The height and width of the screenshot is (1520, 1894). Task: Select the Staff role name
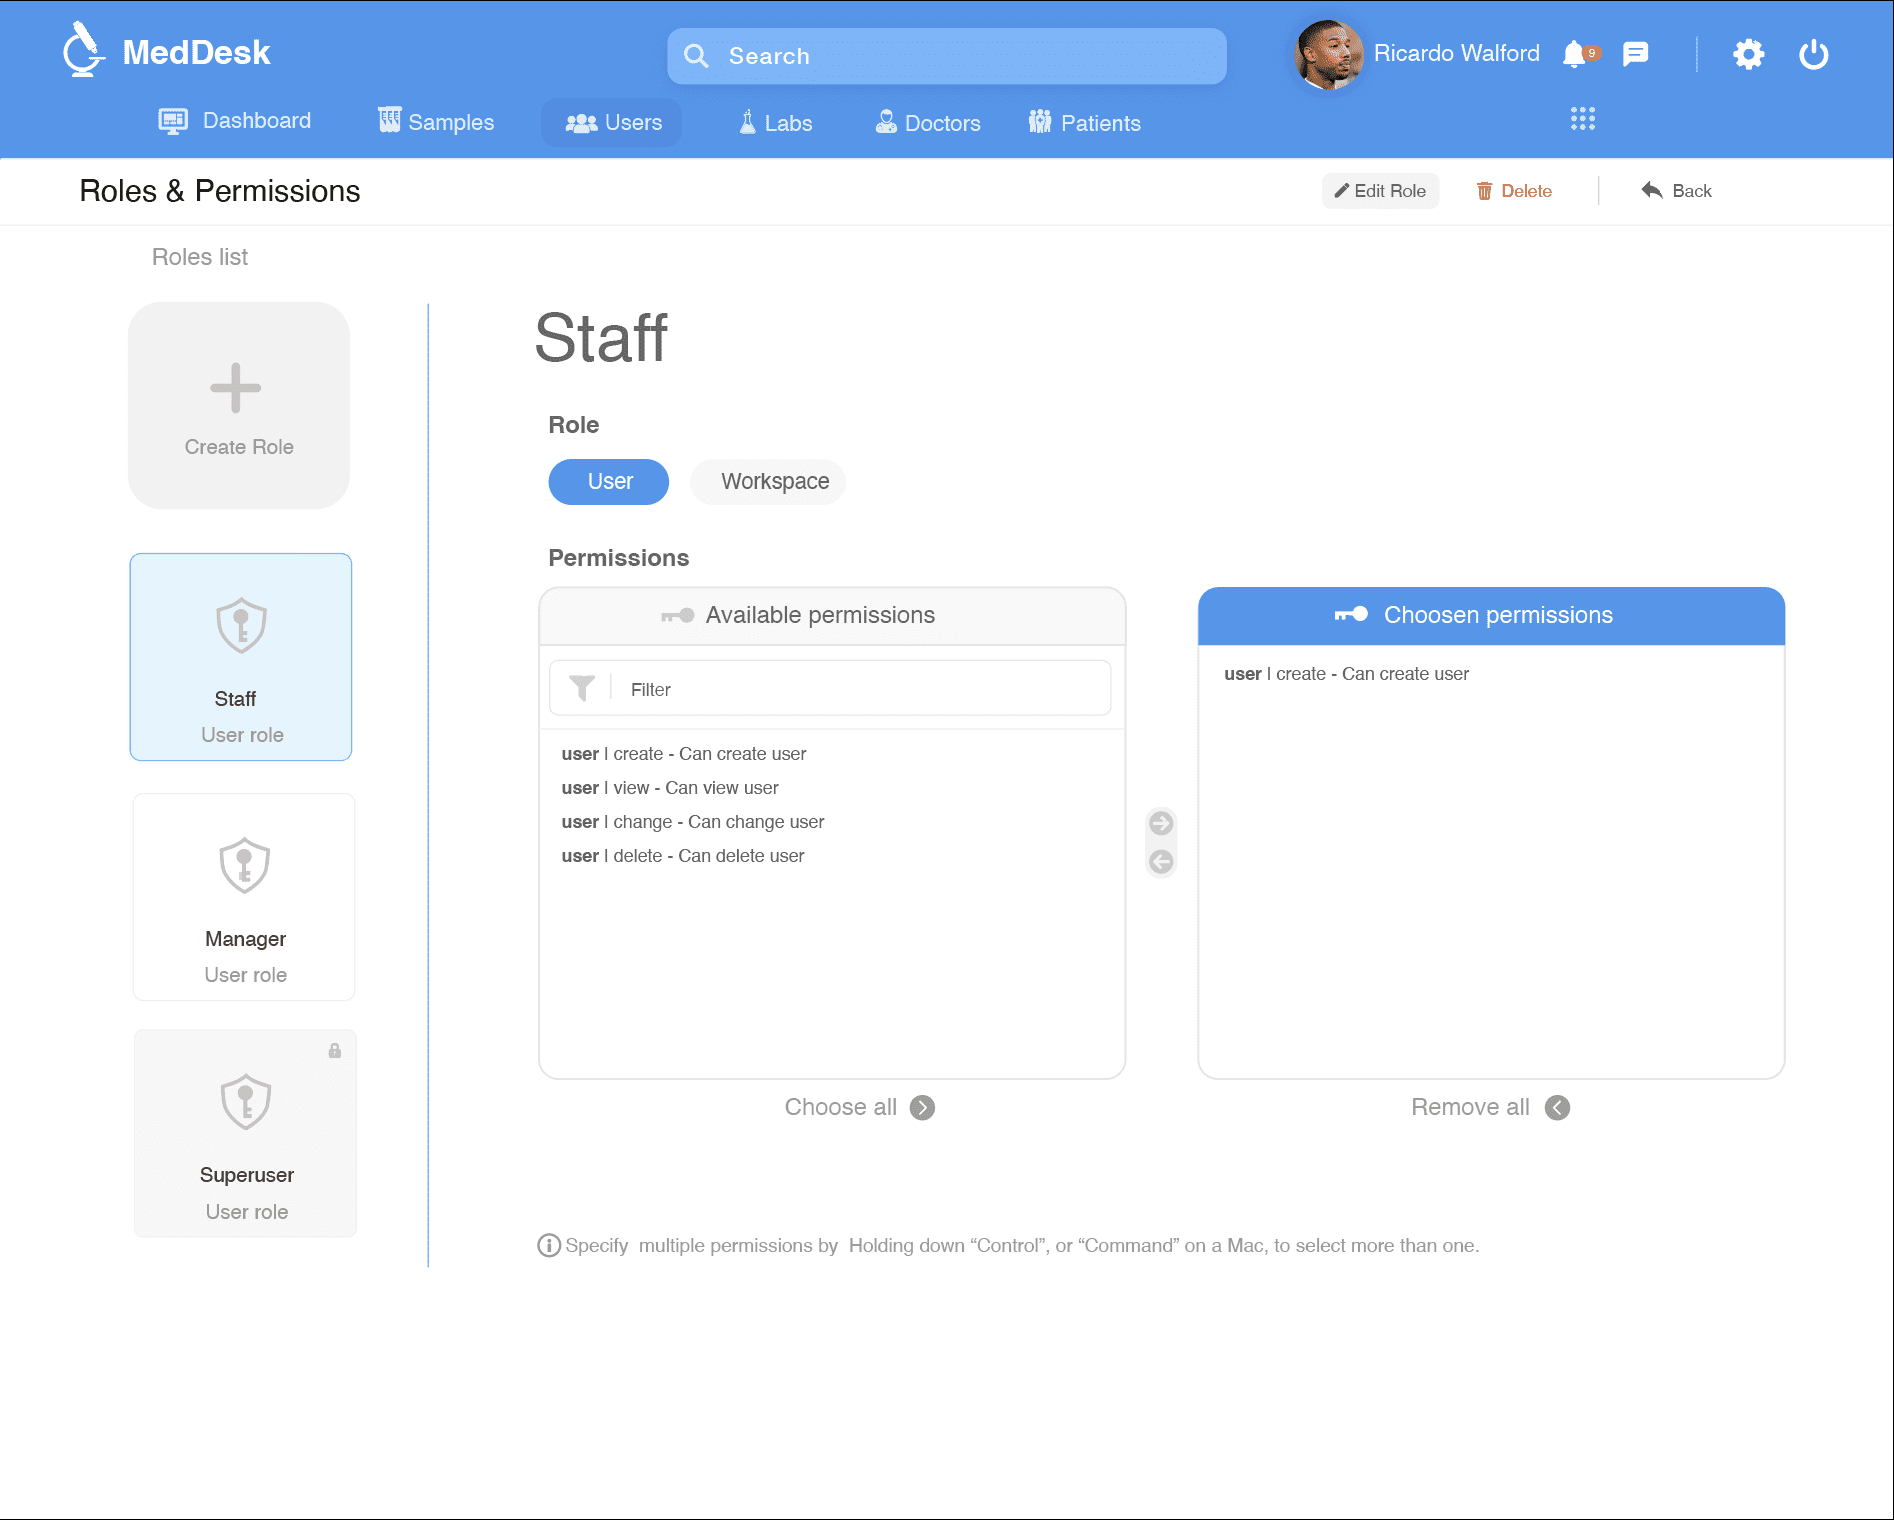235,698
